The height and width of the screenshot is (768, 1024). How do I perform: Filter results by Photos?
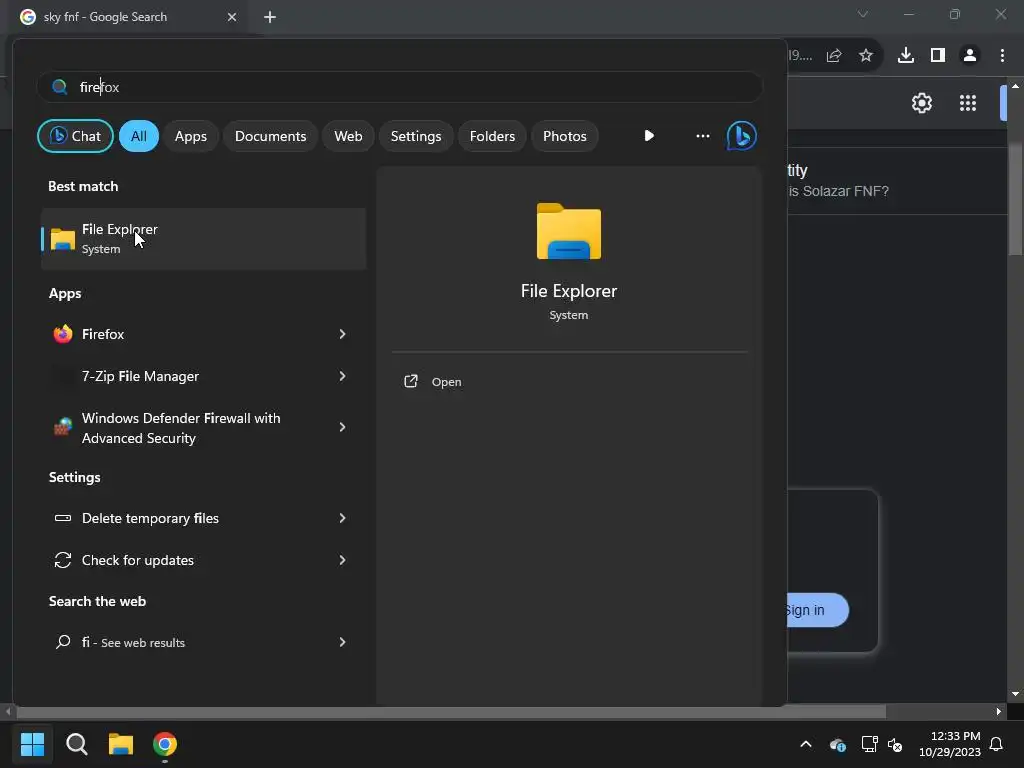tap(565, 136)
